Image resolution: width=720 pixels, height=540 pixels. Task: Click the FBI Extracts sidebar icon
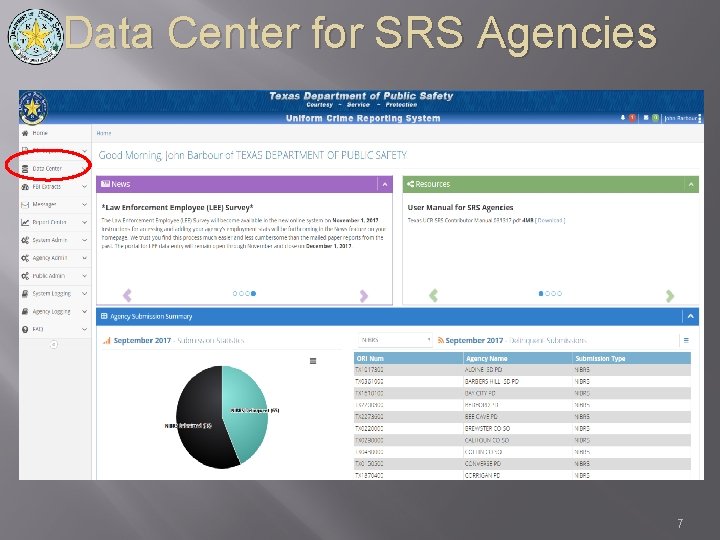click(x=25, y=186)
